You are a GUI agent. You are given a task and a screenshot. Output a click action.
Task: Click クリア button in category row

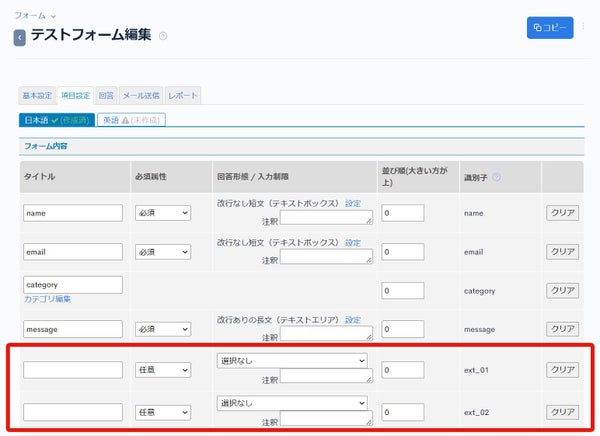click(x=562, y=291)
